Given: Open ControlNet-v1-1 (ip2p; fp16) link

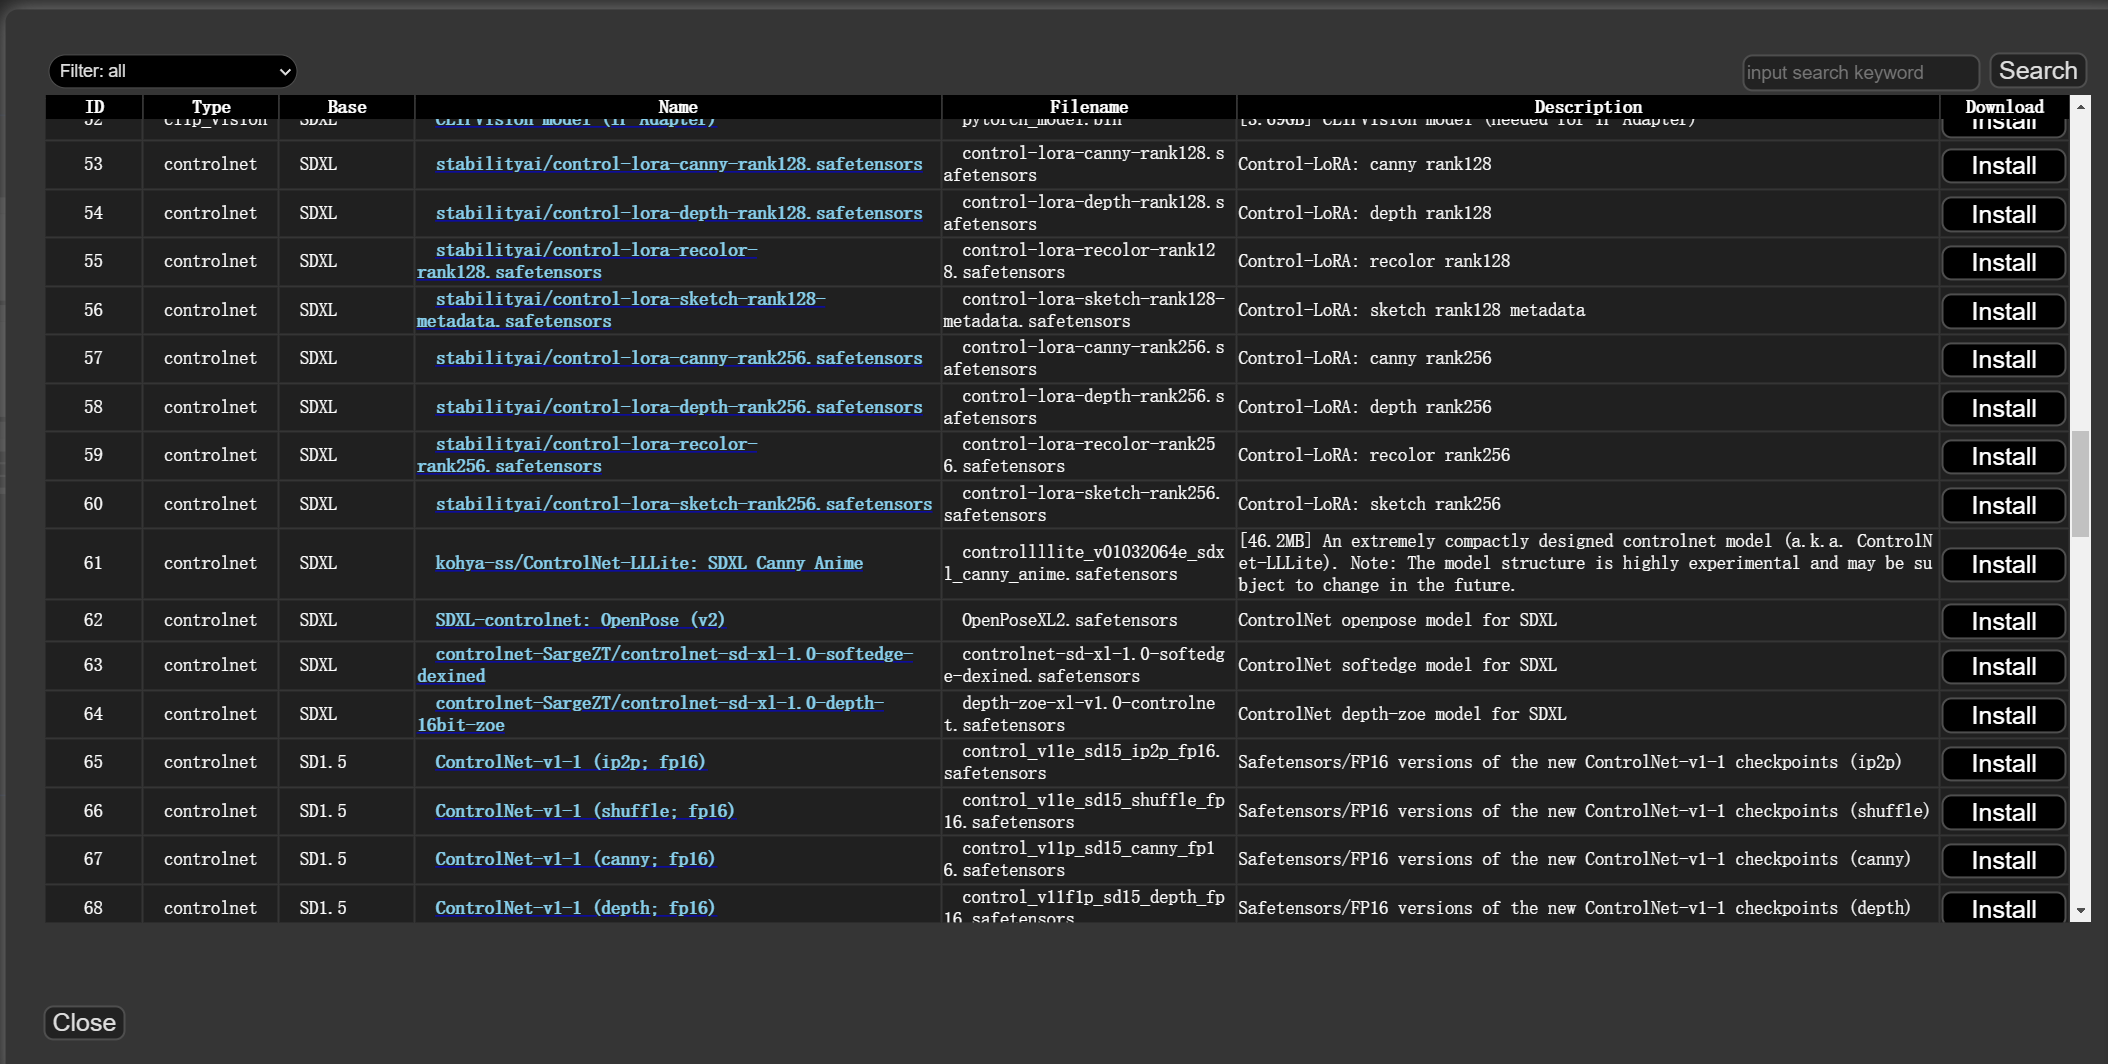Looking at the screenshot, I should tap(570, 762).
